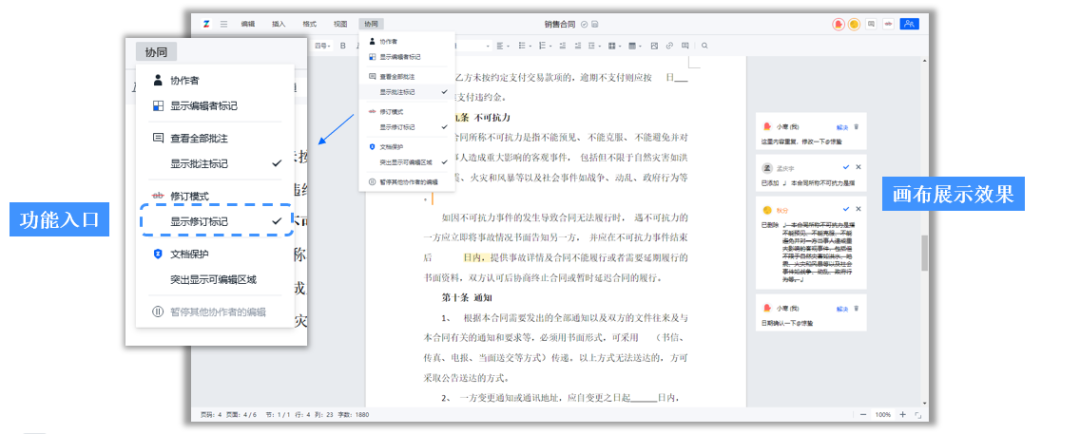This screenshot has height=434, width=1080.
Task: Select 查看全部批注 in the window's small dropdown
Action: [x=406, y=76]
